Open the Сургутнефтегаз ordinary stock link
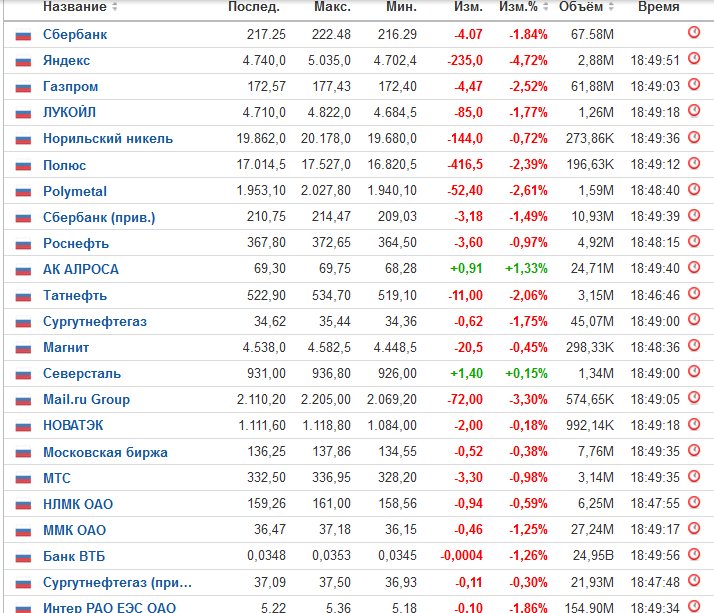 pyautogui.click(x=95, y=322)
